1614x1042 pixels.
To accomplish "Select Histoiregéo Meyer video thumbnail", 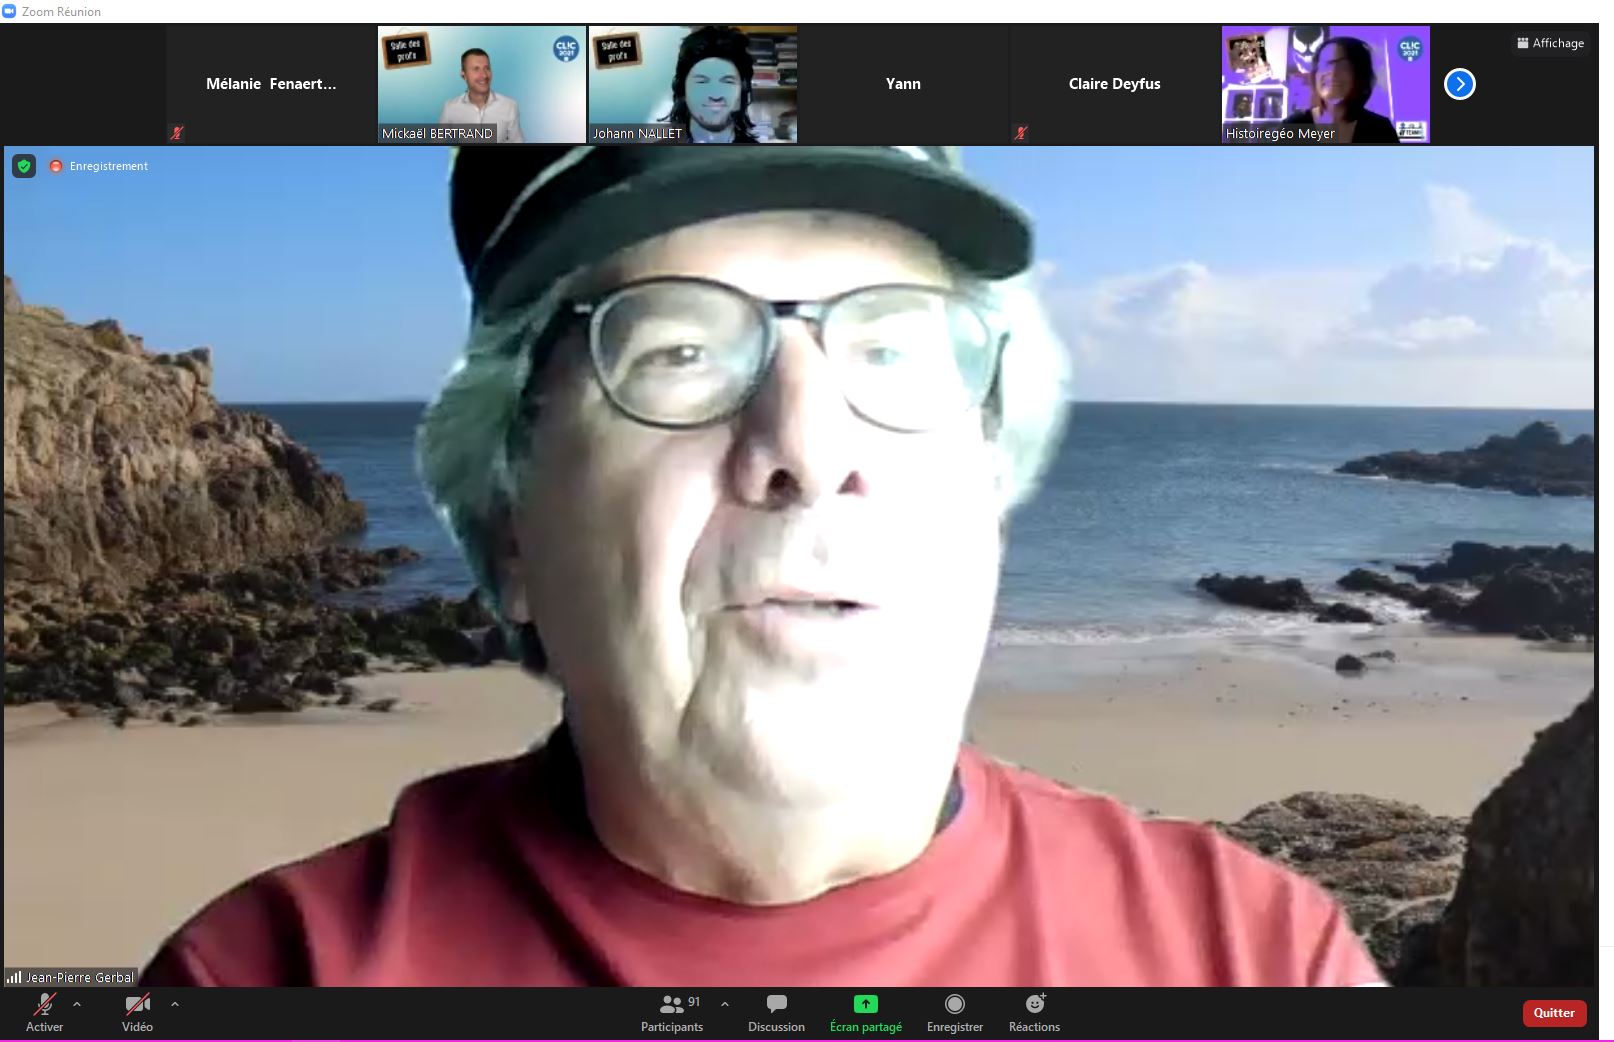I will (1326, 84).
